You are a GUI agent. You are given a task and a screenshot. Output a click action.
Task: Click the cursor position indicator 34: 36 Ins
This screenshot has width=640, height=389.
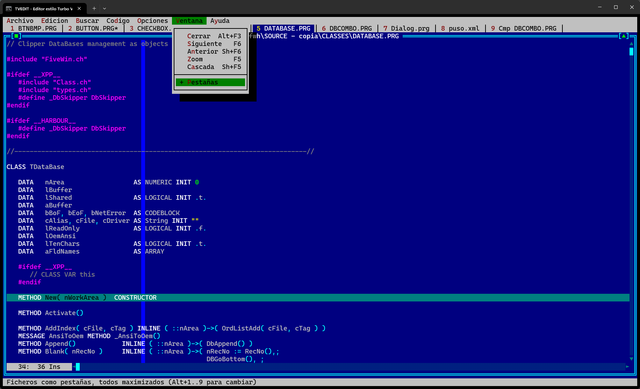pyautogui.click(x=39, y=367)
